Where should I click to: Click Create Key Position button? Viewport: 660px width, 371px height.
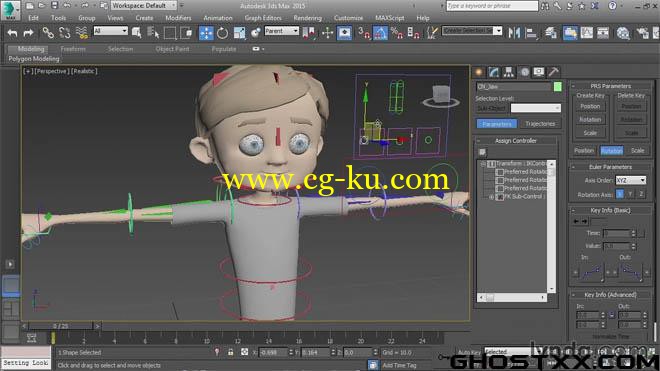tap(590, 107)
